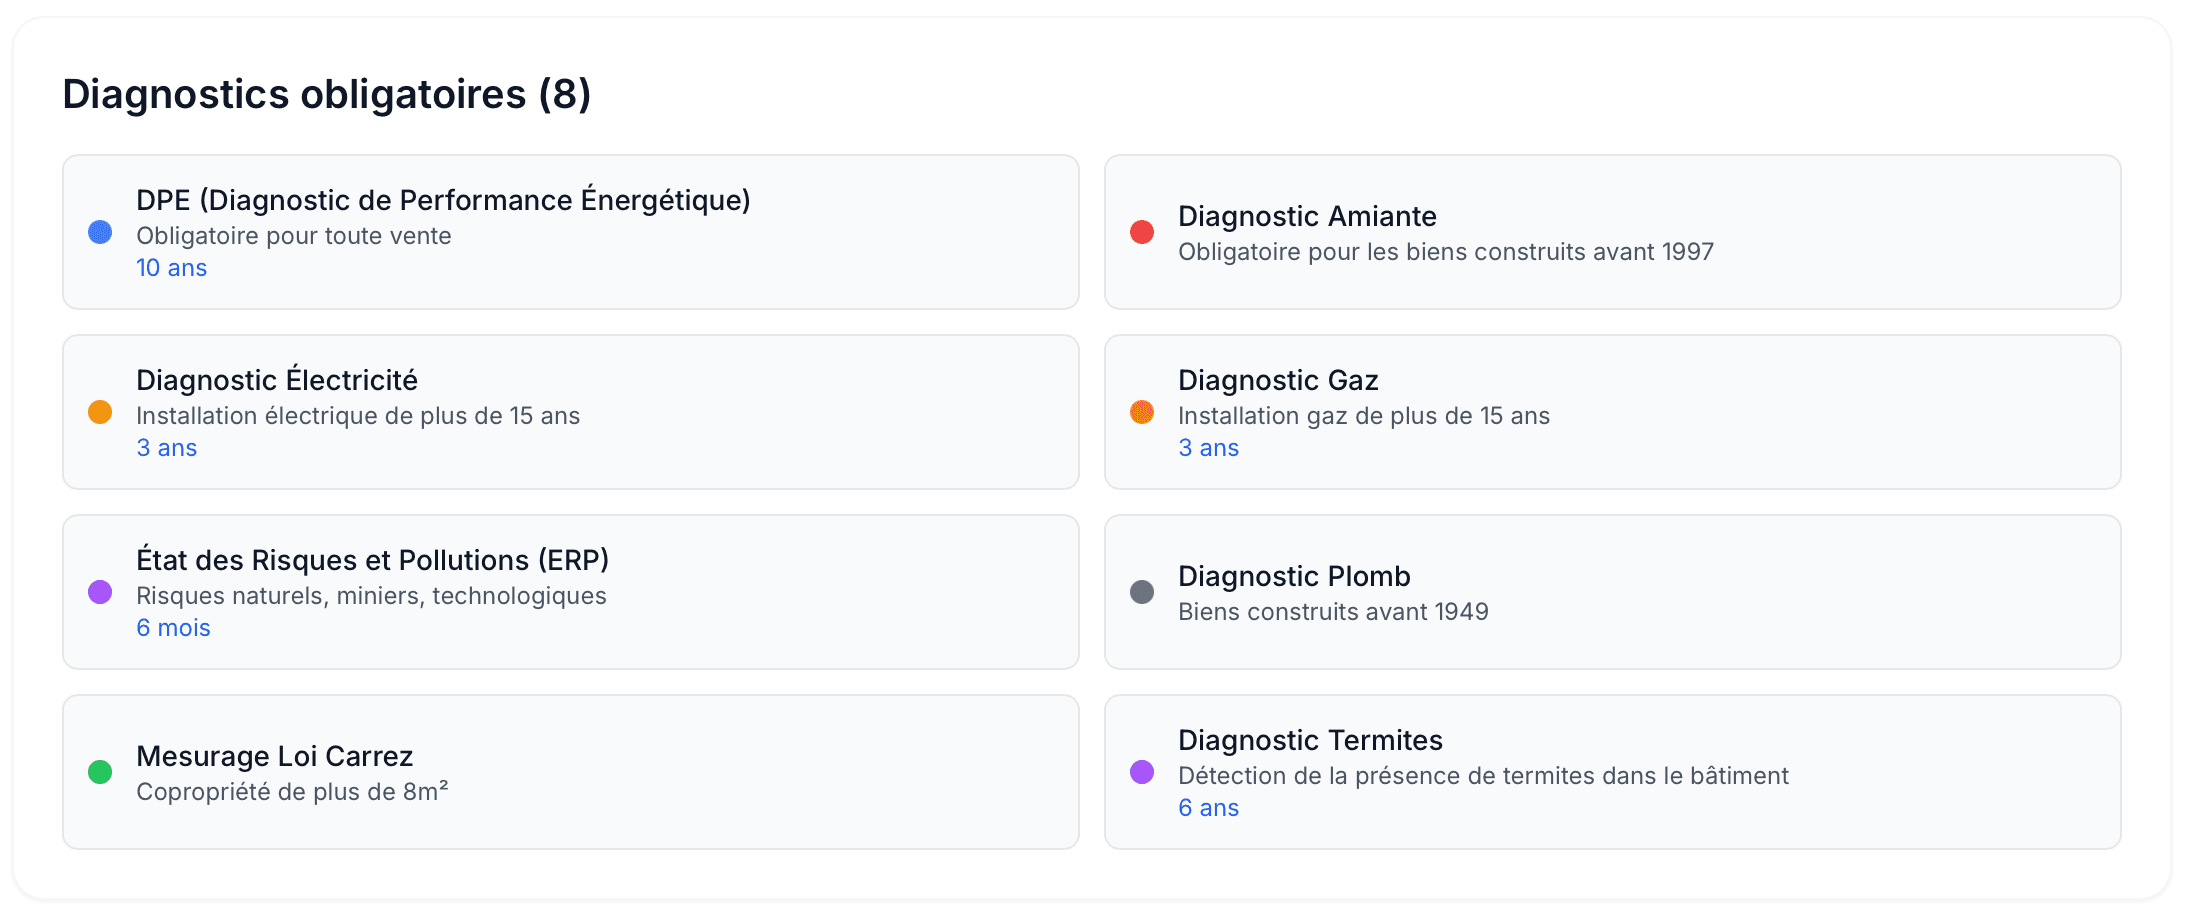Open the 6 ans link under Diagnostic Termites

pos(1209,807)
